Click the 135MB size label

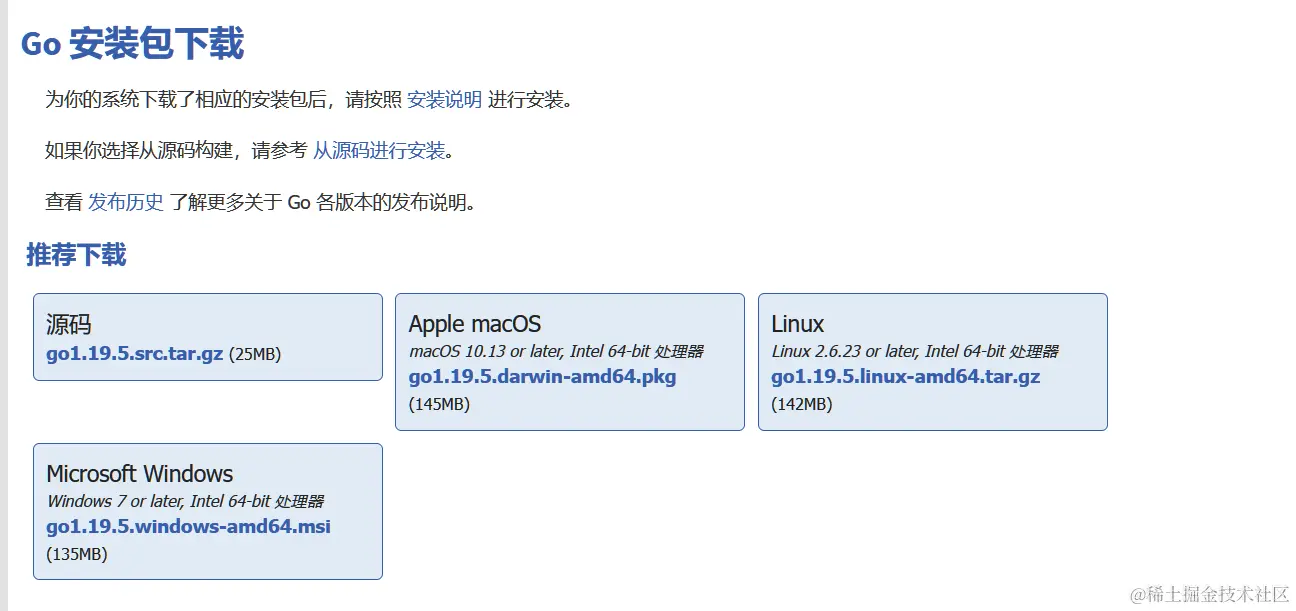(76, 554)
